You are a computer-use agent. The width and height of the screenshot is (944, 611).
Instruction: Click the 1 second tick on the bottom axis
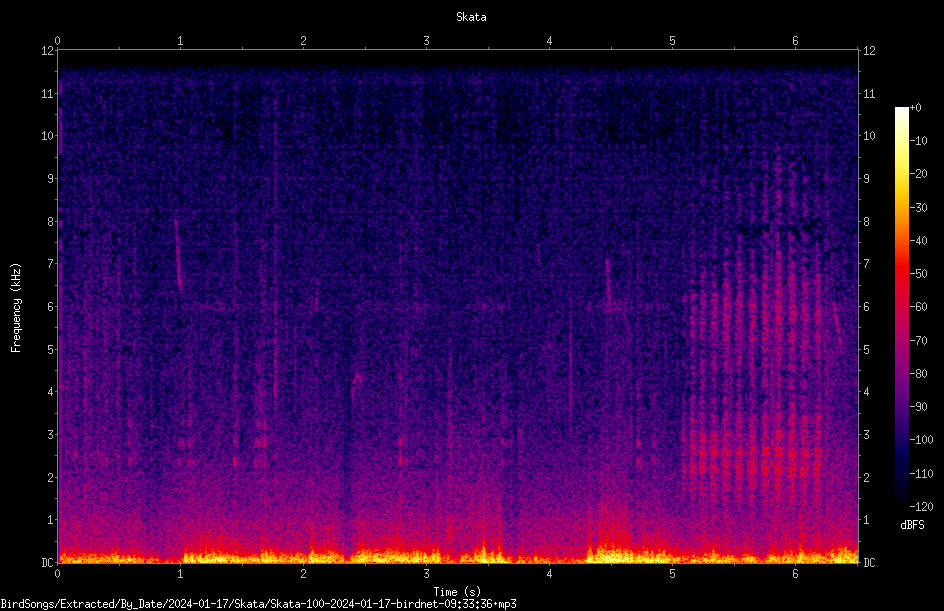(x=180, y=574)
